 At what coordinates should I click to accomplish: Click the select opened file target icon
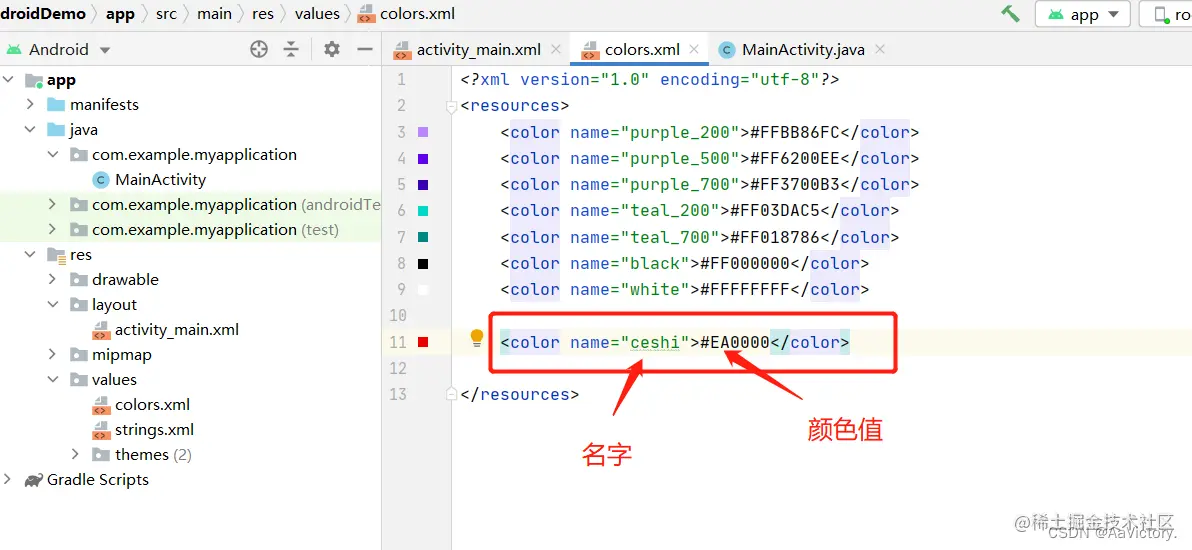(259, 49)
